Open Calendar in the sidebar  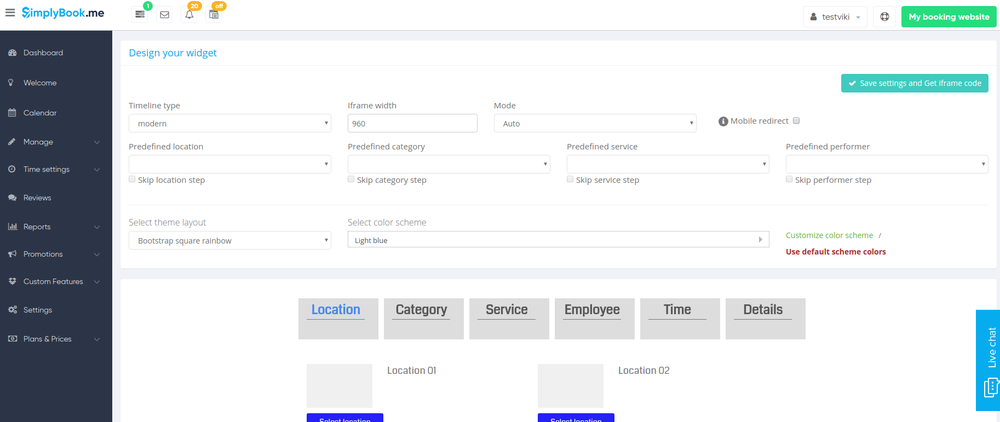coord(40,113)
